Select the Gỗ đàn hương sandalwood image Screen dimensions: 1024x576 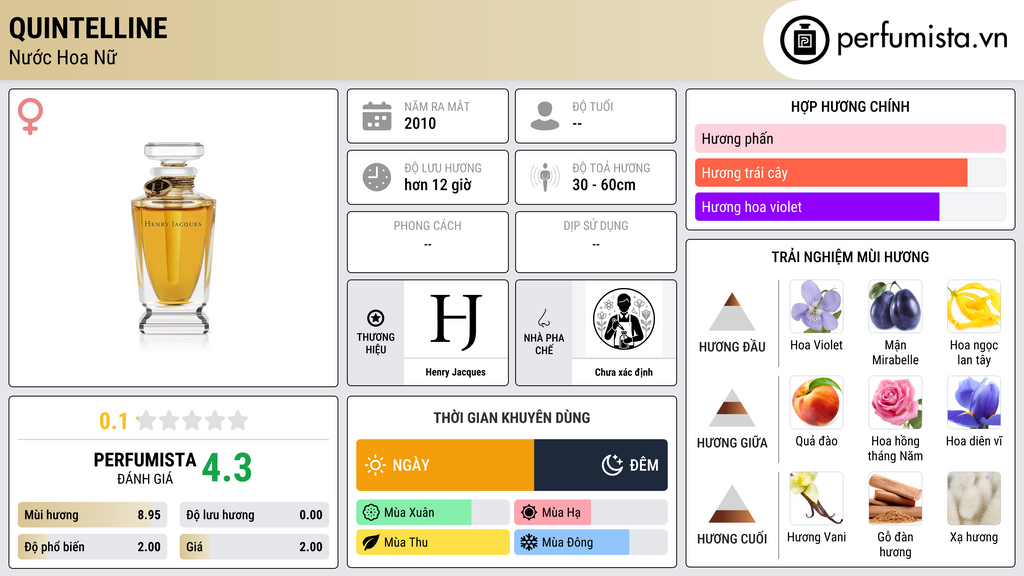(x=895, y=498)
